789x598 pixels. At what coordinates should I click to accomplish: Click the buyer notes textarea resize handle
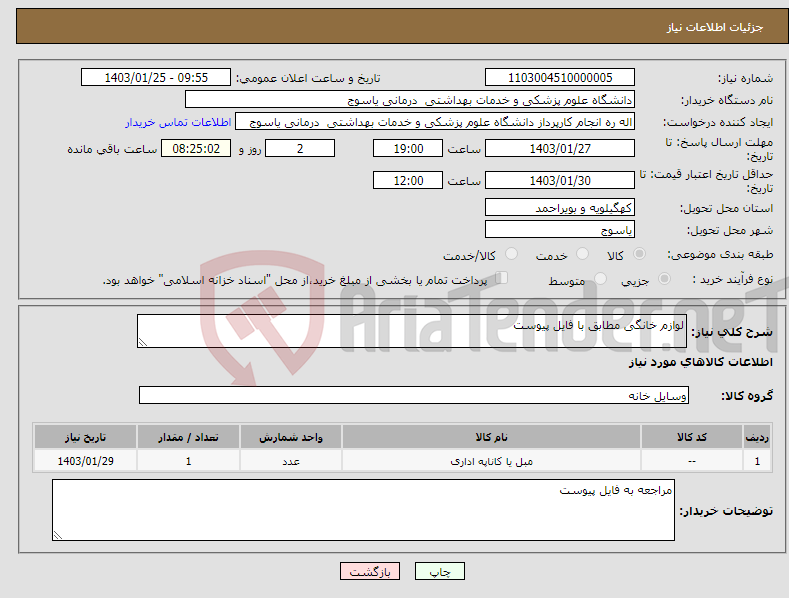tap(58, 536)
